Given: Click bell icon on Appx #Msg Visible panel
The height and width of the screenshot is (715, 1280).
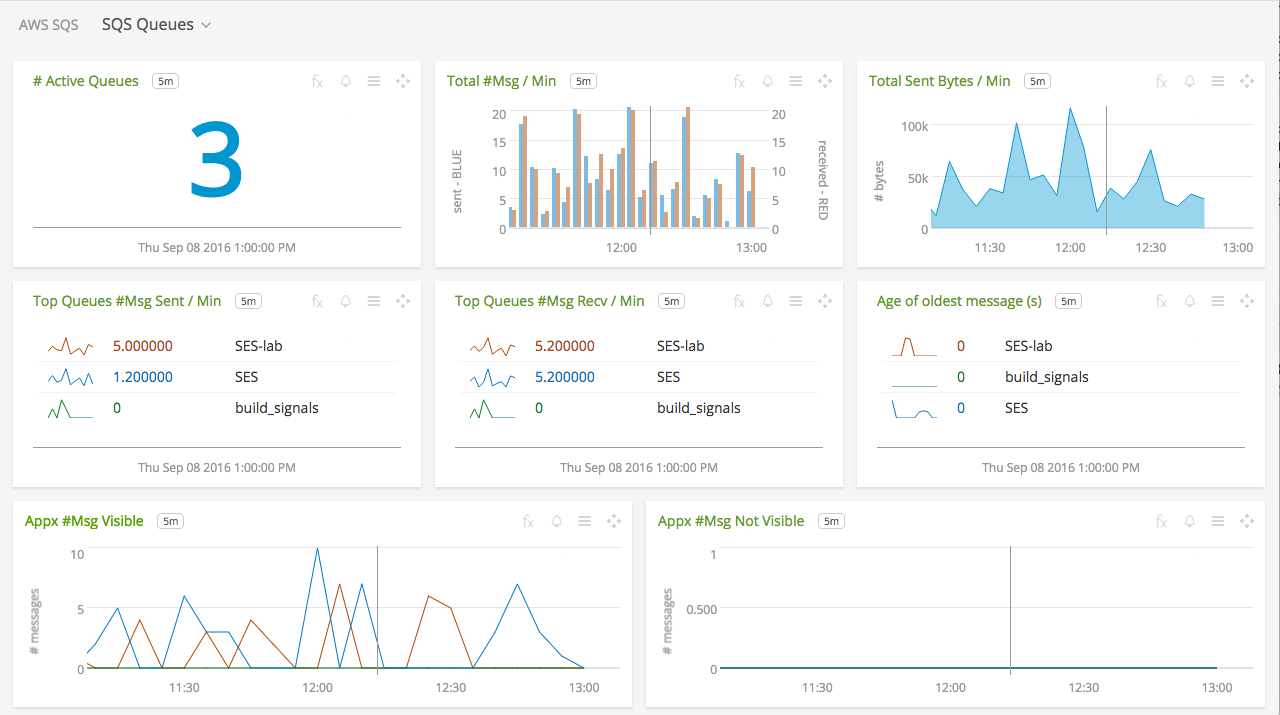Looking at the screenshot, I should tap(557, 521).
